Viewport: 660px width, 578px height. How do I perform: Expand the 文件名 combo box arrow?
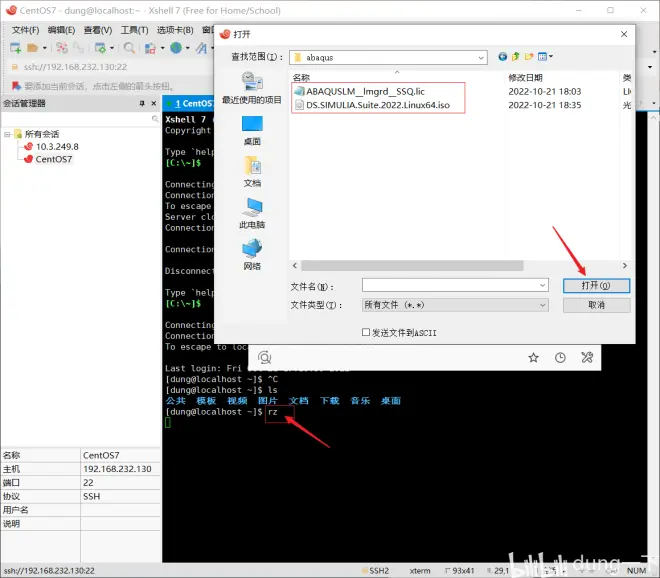coord(543,285)
